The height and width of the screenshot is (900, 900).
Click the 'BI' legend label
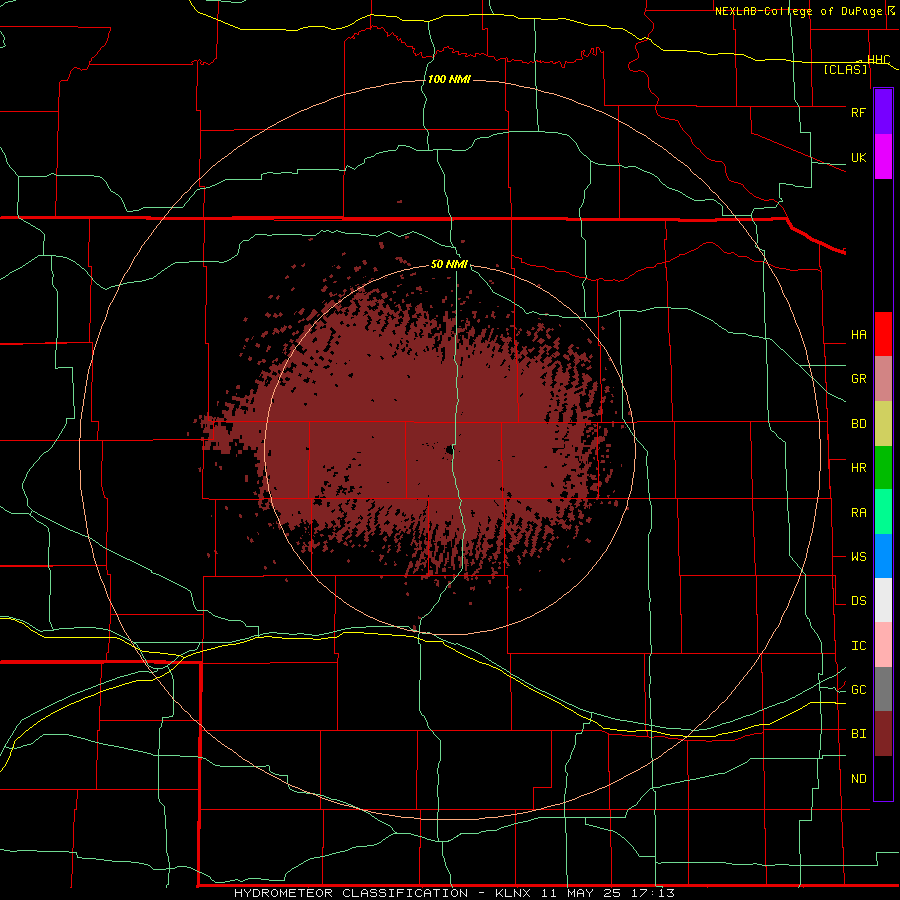(858, 734)
